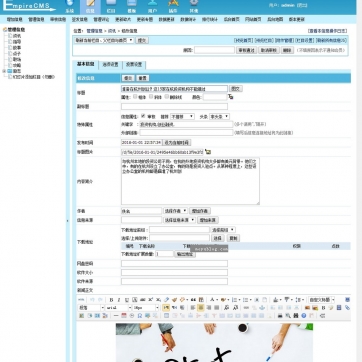Open the 置顶 level dropdown
The height and width of the screenshot is (362, 362).
(x=182, y=116)
